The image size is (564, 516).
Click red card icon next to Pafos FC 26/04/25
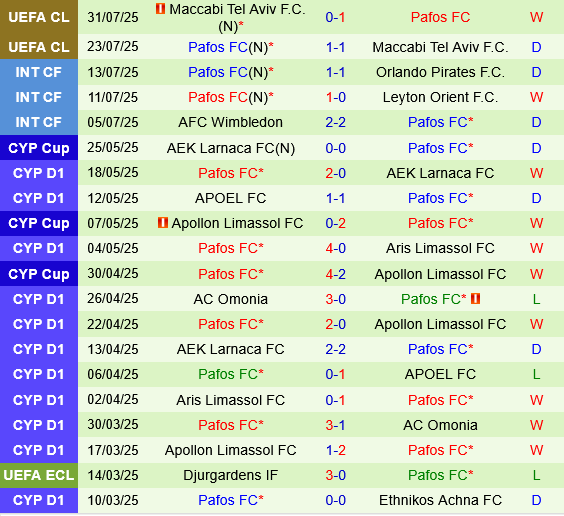point(476,298)
